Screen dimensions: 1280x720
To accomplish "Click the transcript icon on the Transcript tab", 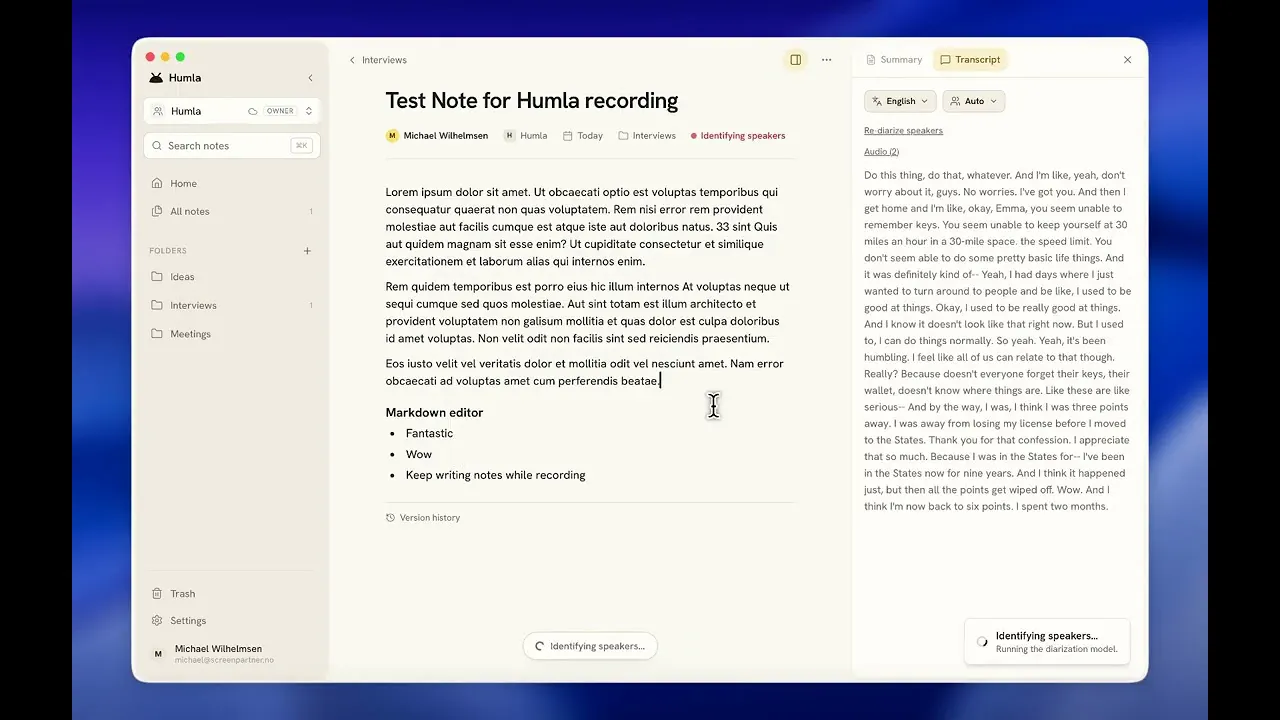I will pyautogui.click(x=945, y=60).
